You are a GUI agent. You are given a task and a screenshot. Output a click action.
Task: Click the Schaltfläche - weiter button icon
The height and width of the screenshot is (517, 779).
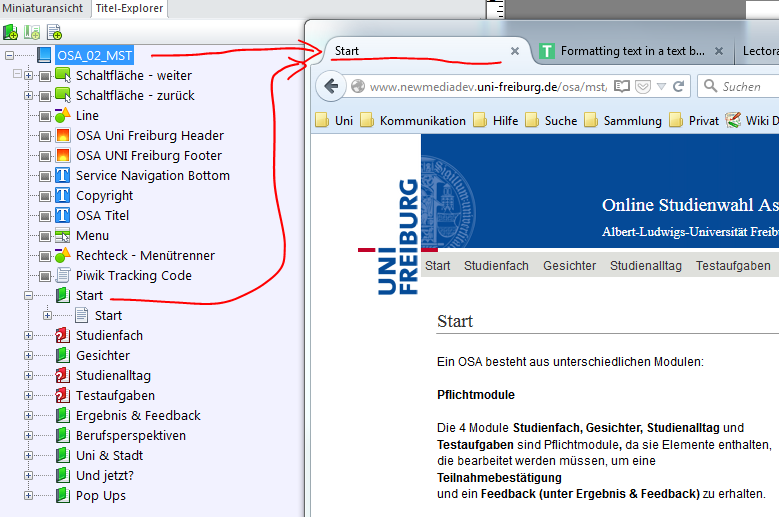tap(63, 75)
